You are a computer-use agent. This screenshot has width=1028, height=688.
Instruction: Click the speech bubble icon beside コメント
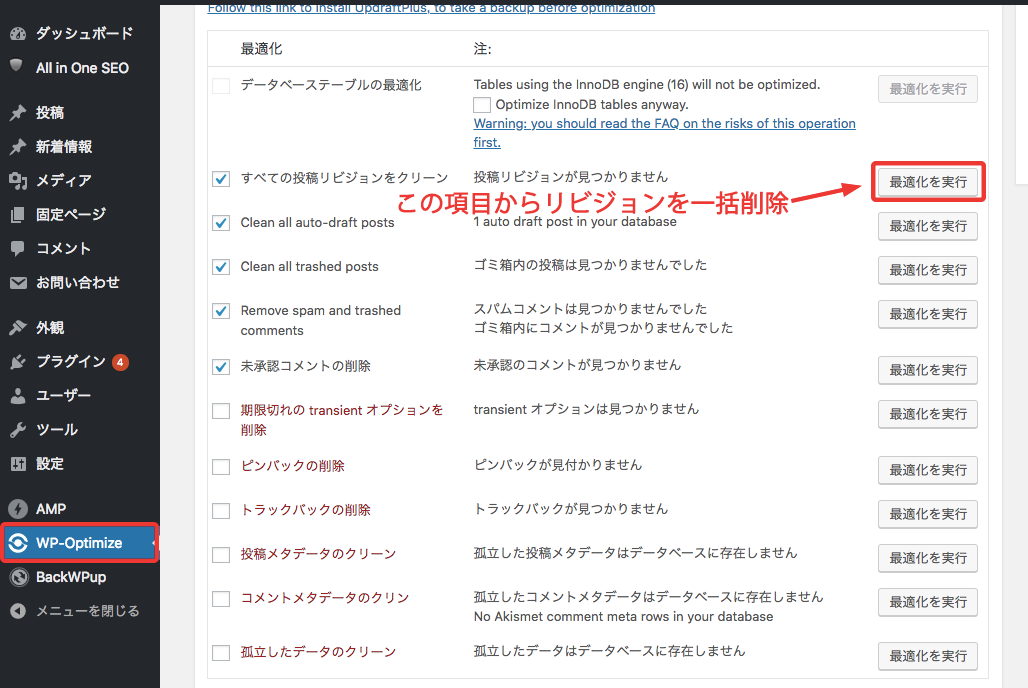pyautogui.click(x=17, y=248)
